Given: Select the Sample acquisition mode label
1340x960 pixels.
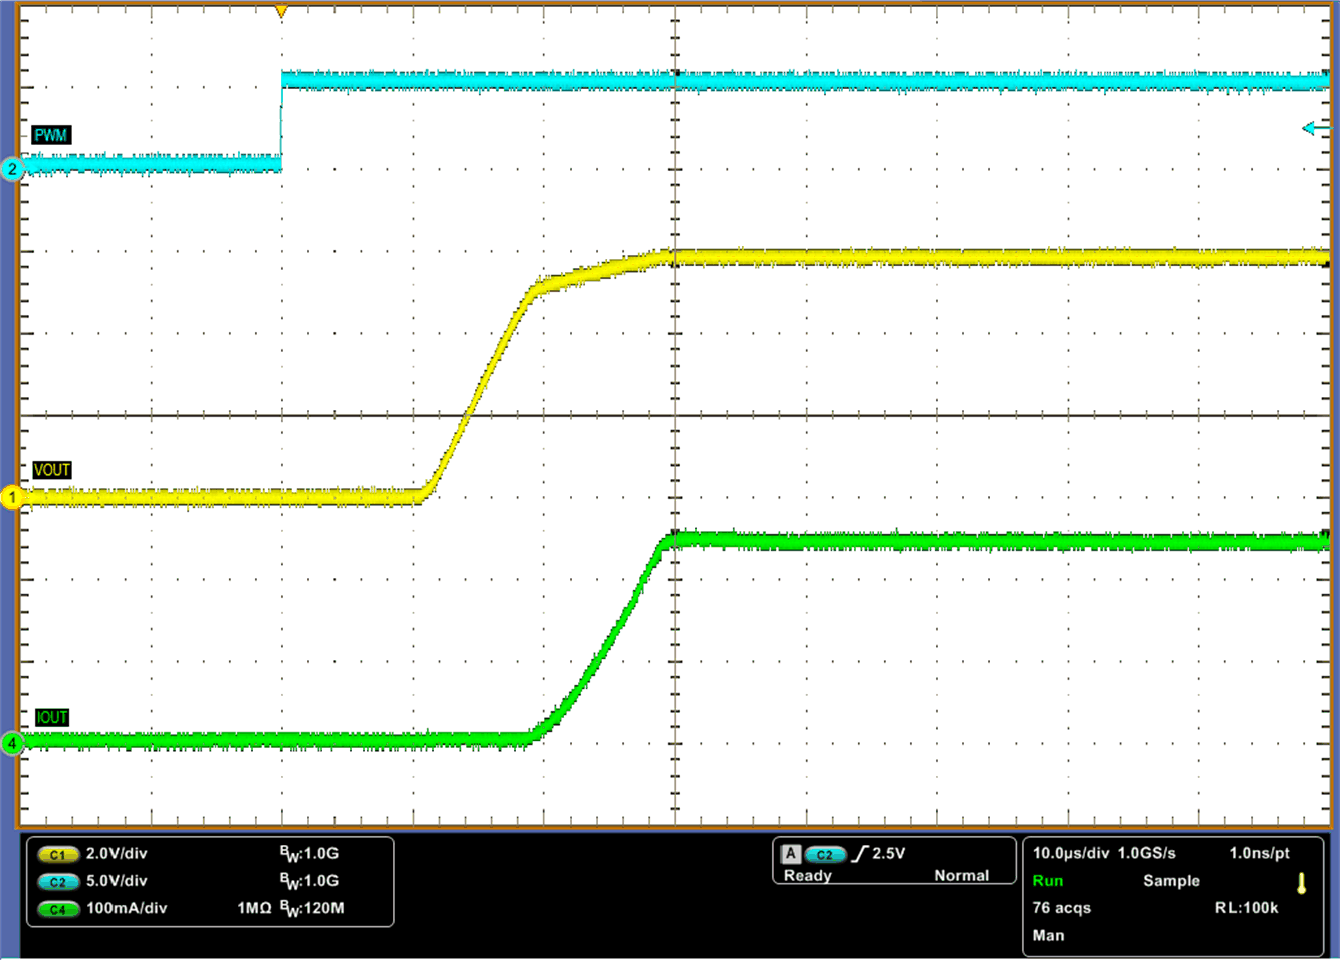Looking at the screenshot, I should pyautogui.click(x=1172, y=881).
